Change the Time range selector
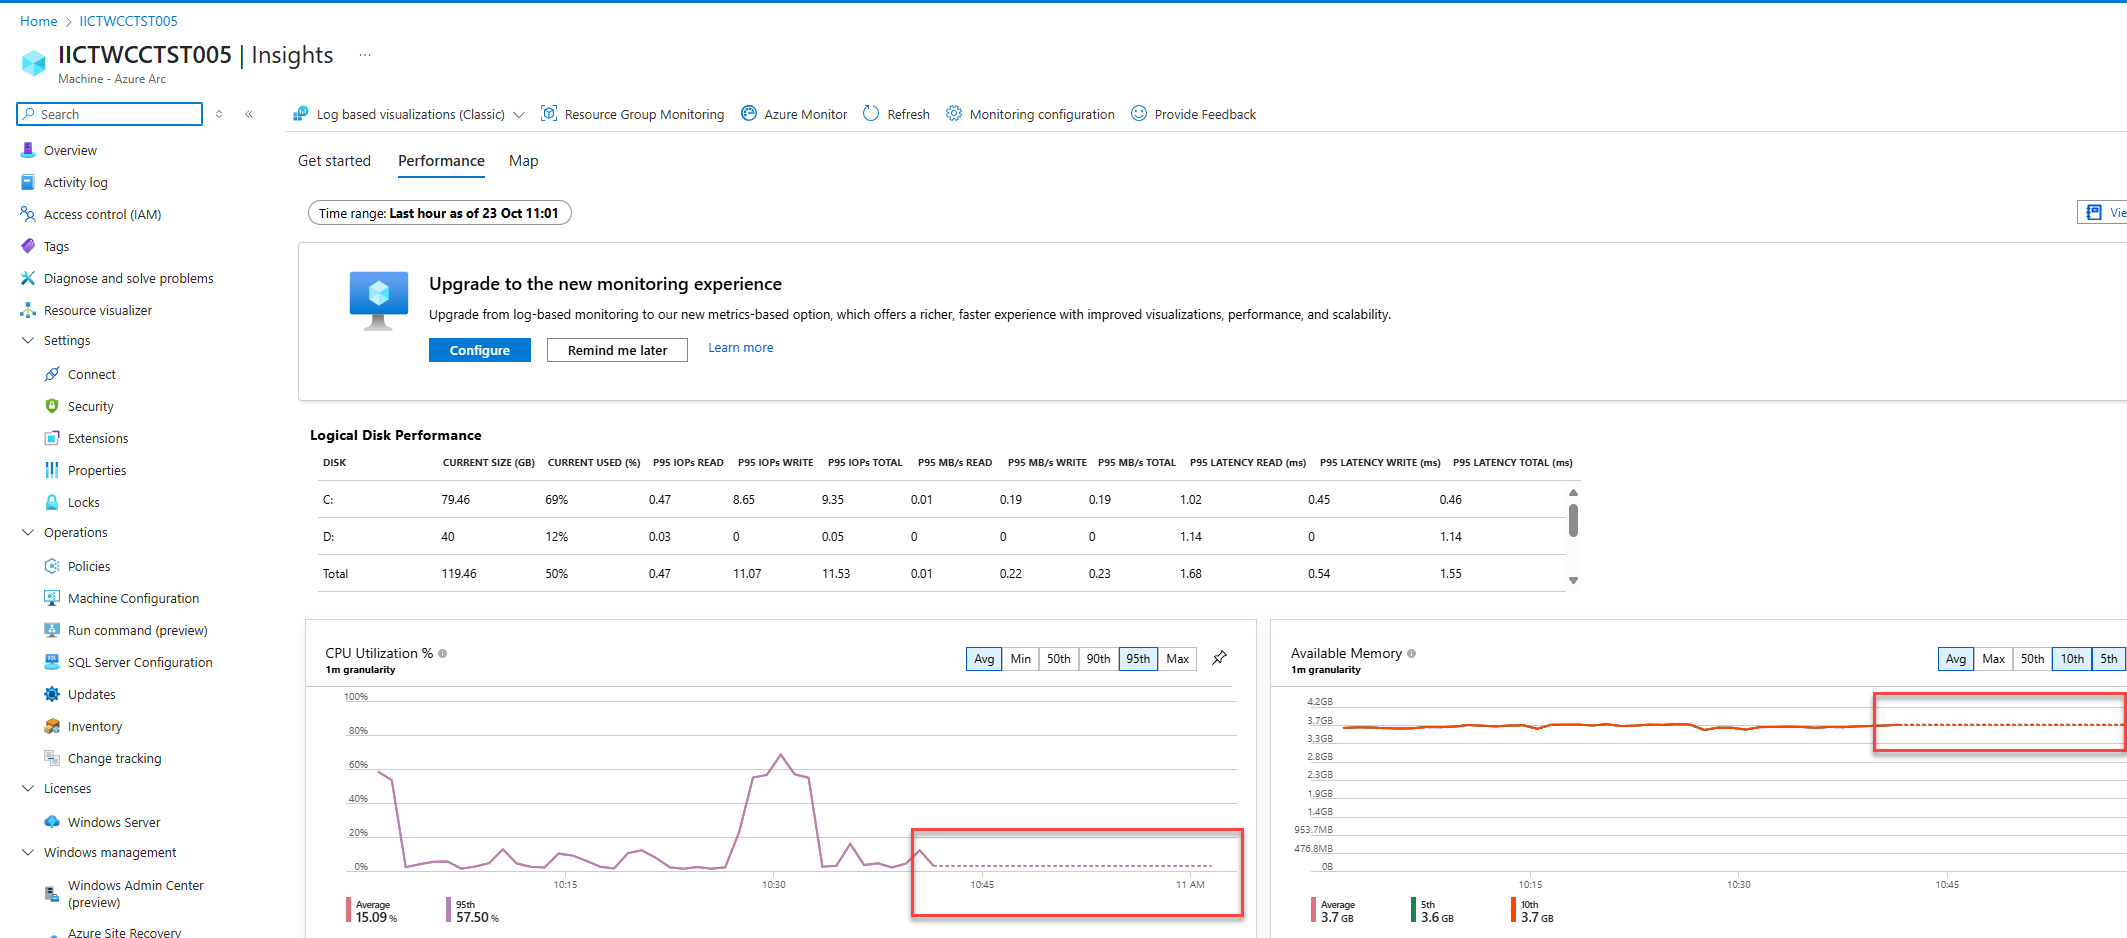This screenshot has width=2127, height=938. coord(439,213)
